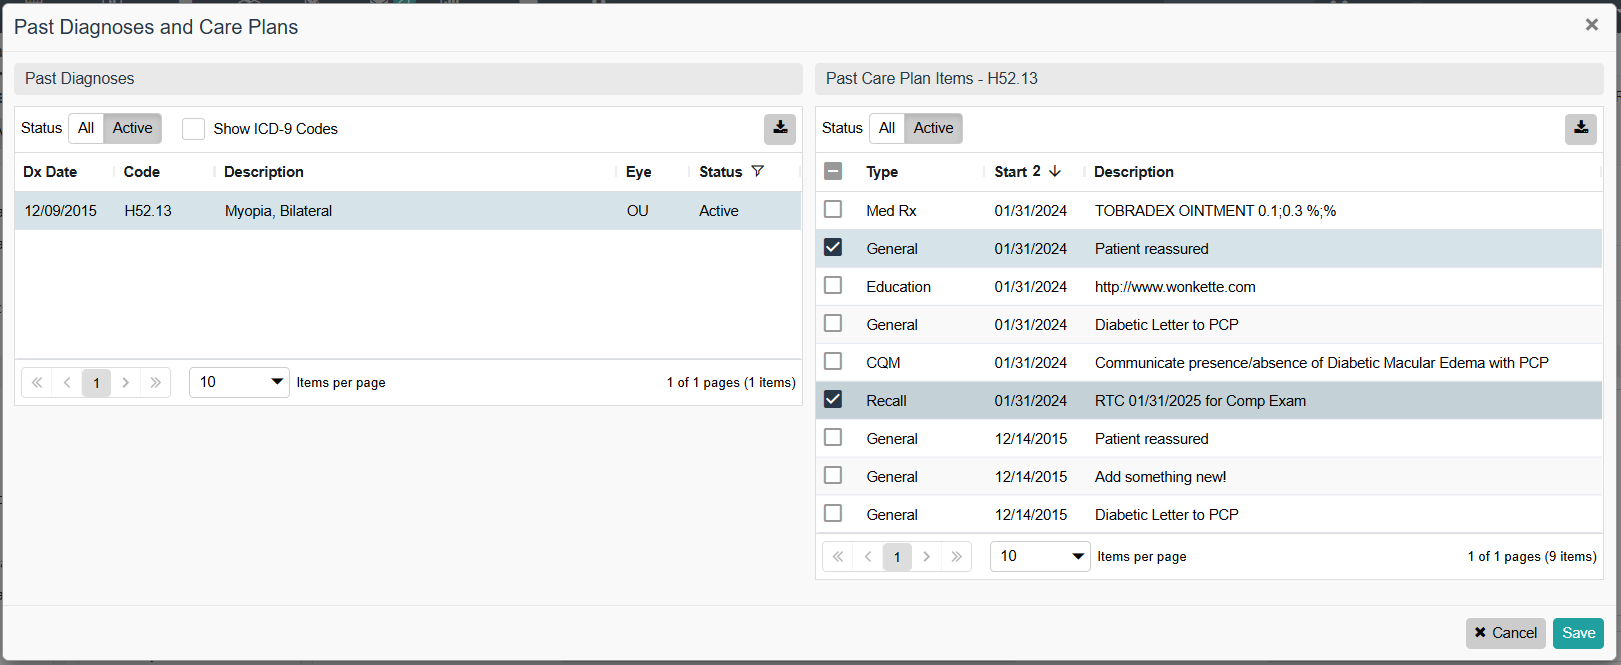Go to last page in Past Diagnoses pager

click(x=155, y=382)
